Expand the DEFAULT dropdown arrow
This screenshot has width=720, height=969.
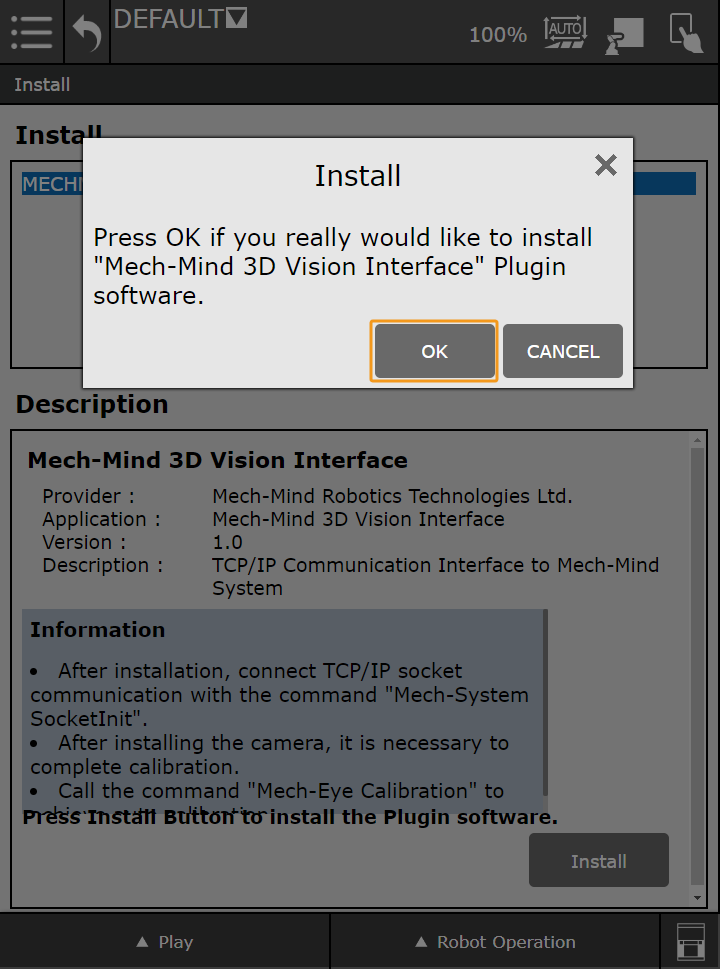[x=237, y=18]
